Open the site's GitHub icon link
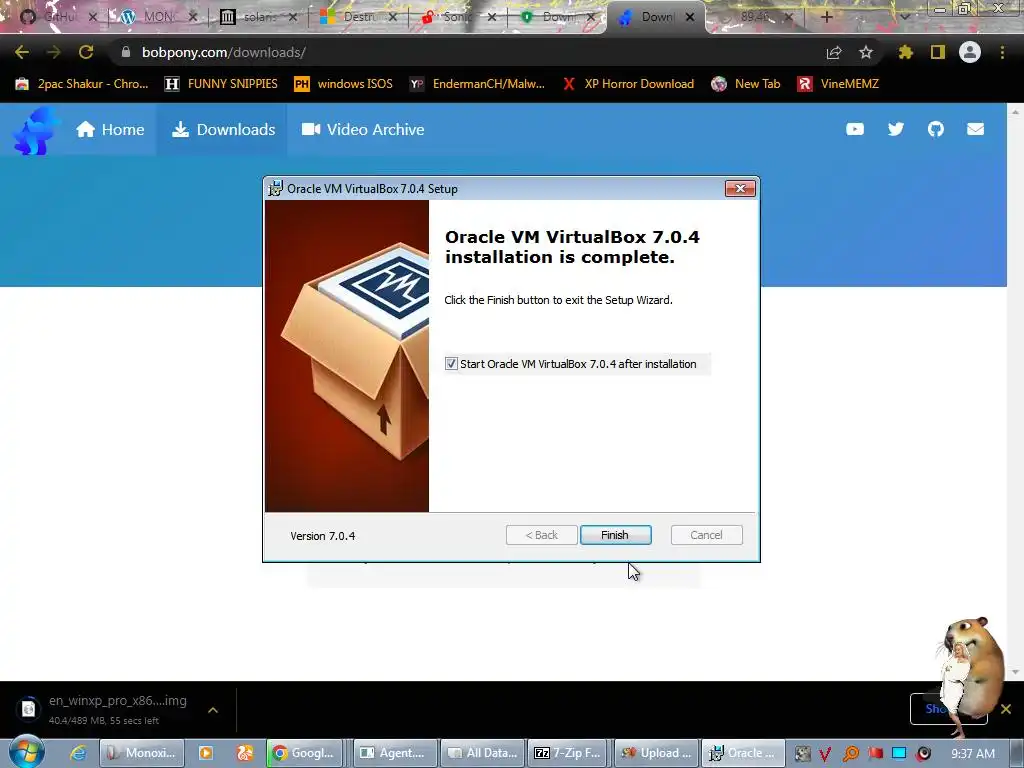Image resolution: width=1024 pixels, height=768 pixels. [936, 129]
